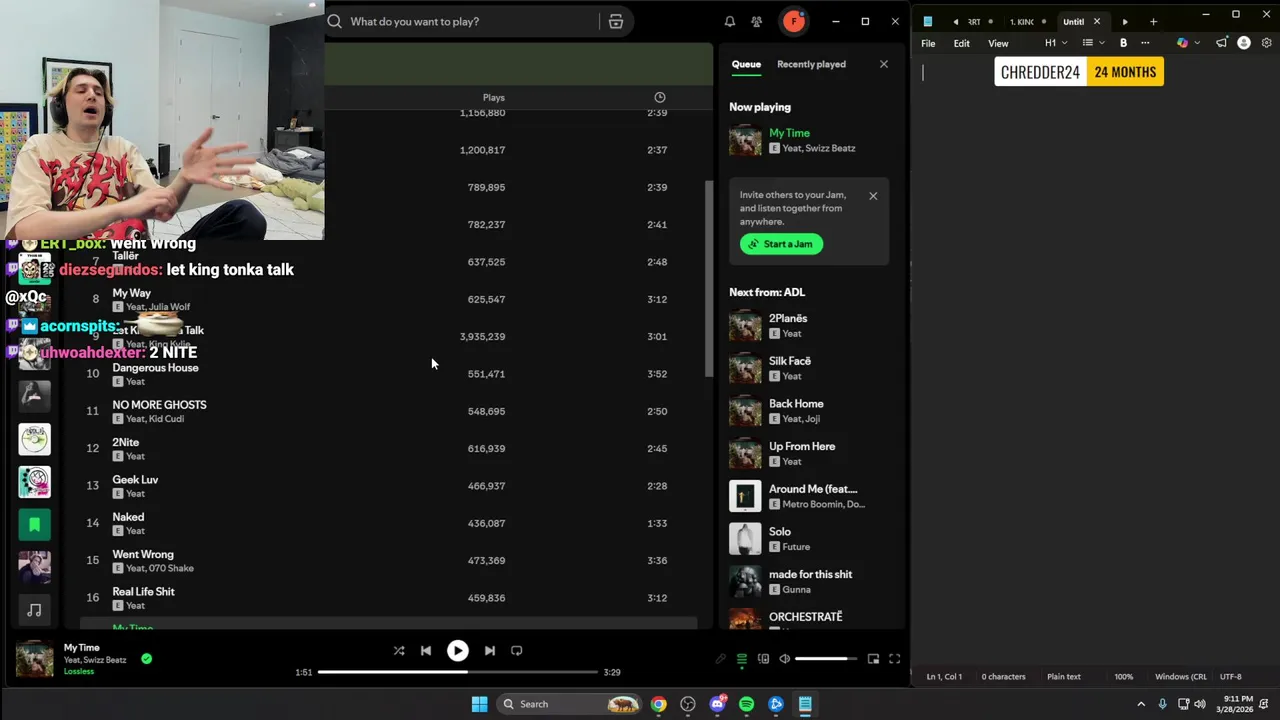Expand the list style dropdown in Notepad
The height and width of the screenshot is (720, 1280).
(1093, 43)
